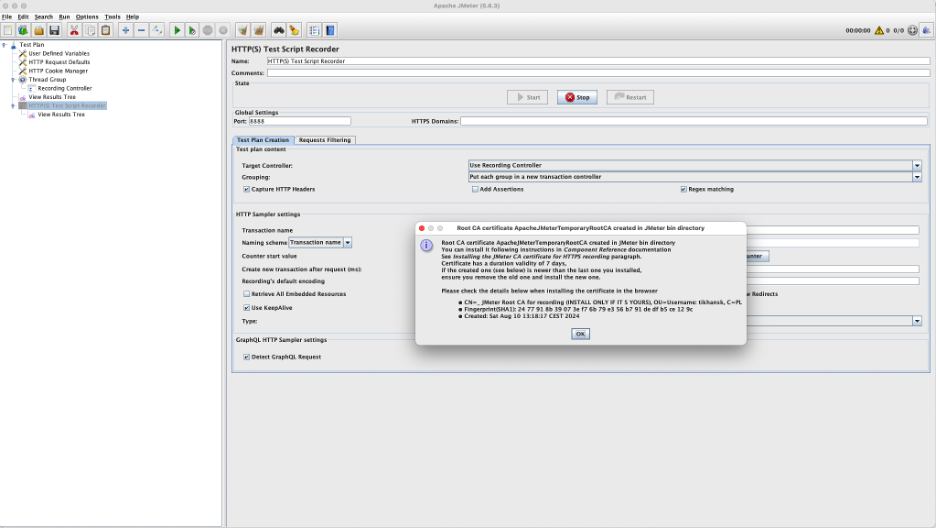Click into the Port field
Image resolution: width=936 pixels, height=528 pixels.
[300, 121]
